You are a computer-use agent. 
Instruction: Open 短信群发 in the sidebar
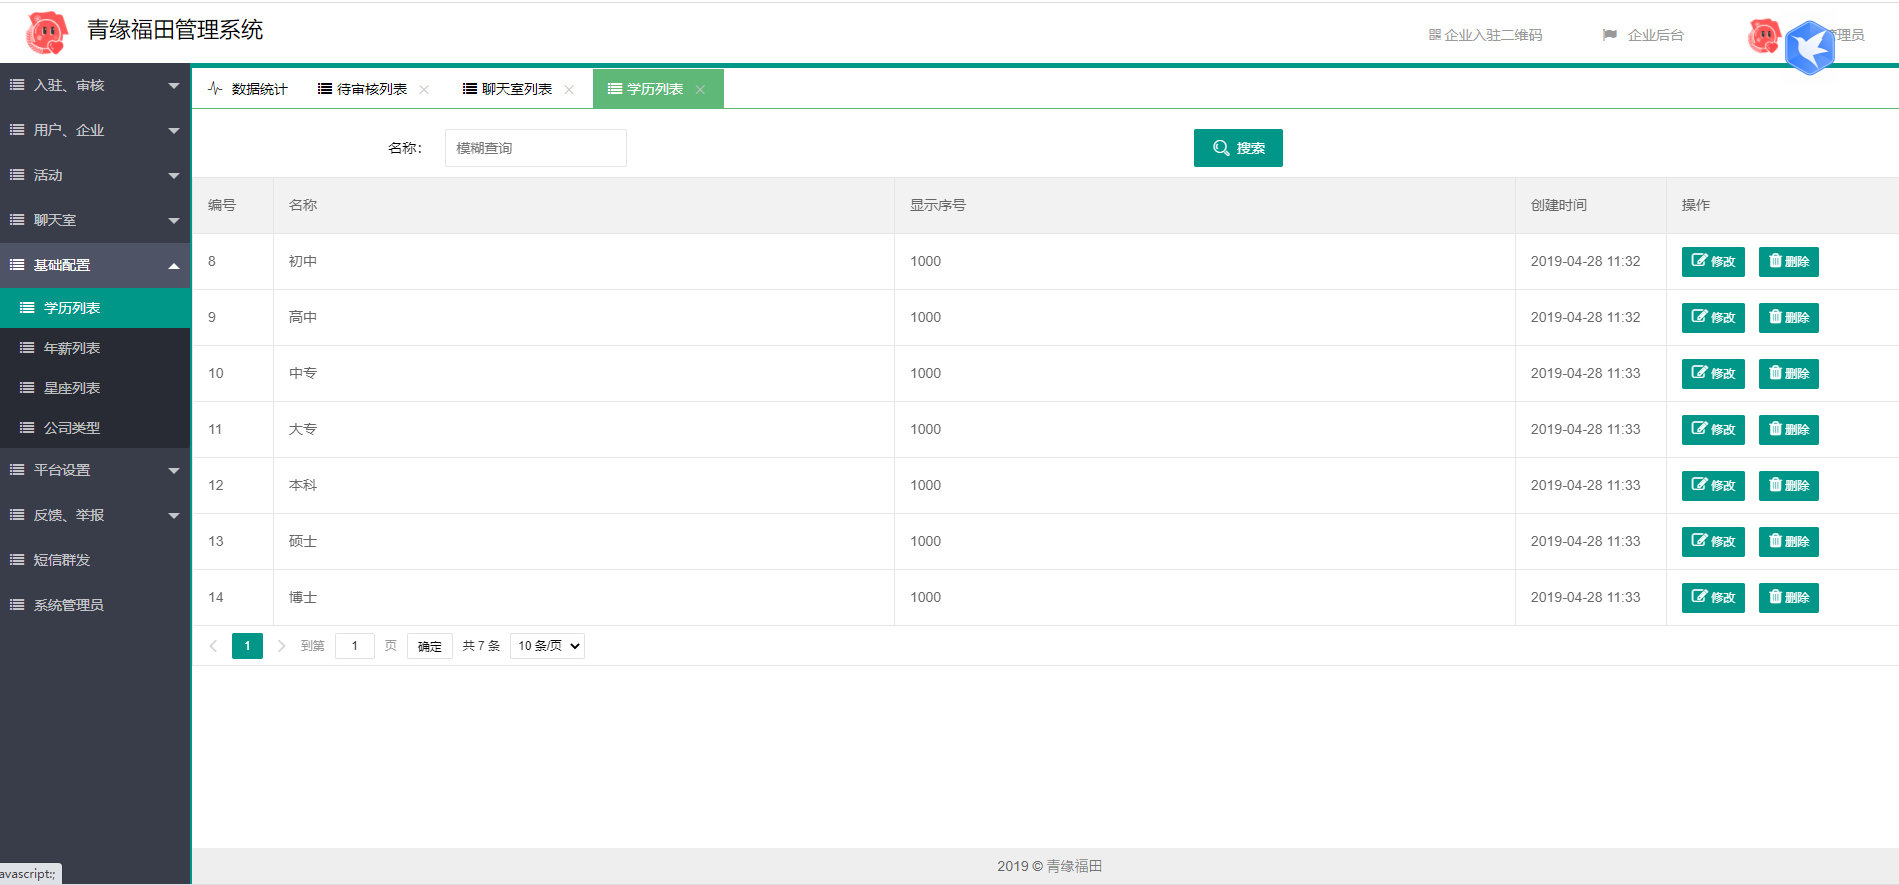[x=95, y=560]
